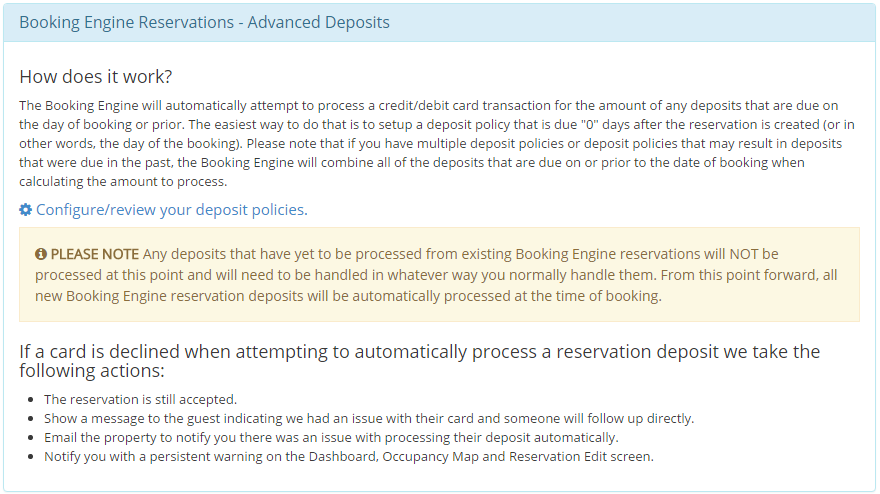Click the "How does it work?" heading
Viewport: 880px width, 494px height.
coord(96,77)
